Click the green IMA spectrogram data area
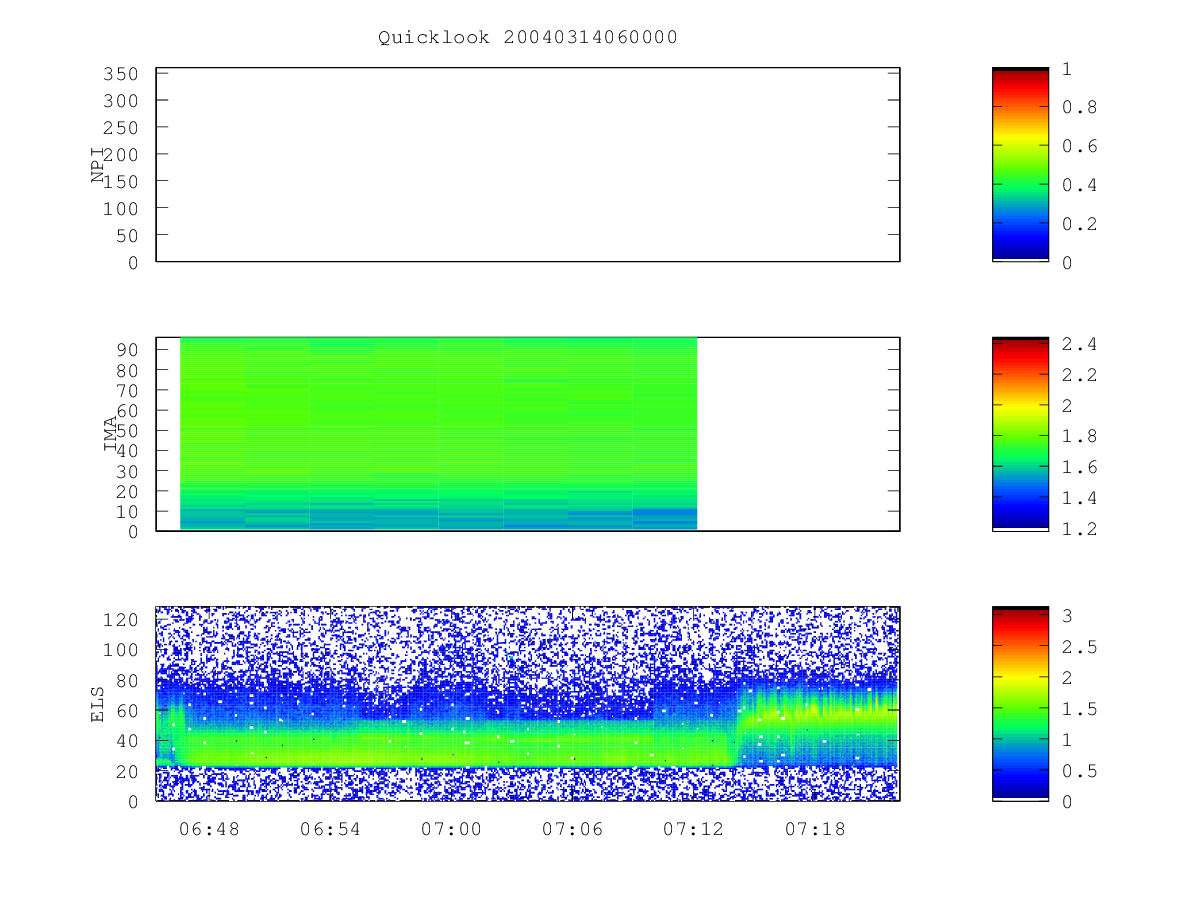This screenshot has width=1200, height=900. [438, 434]
